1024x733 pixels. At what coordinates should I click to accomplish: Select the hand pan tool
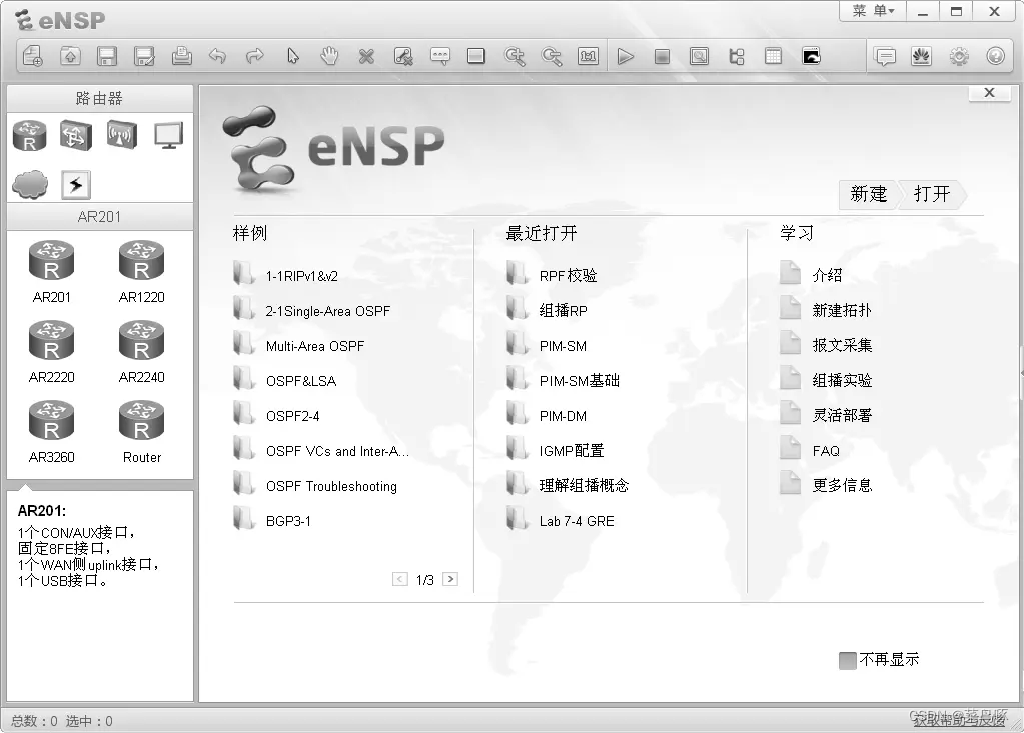329,56
